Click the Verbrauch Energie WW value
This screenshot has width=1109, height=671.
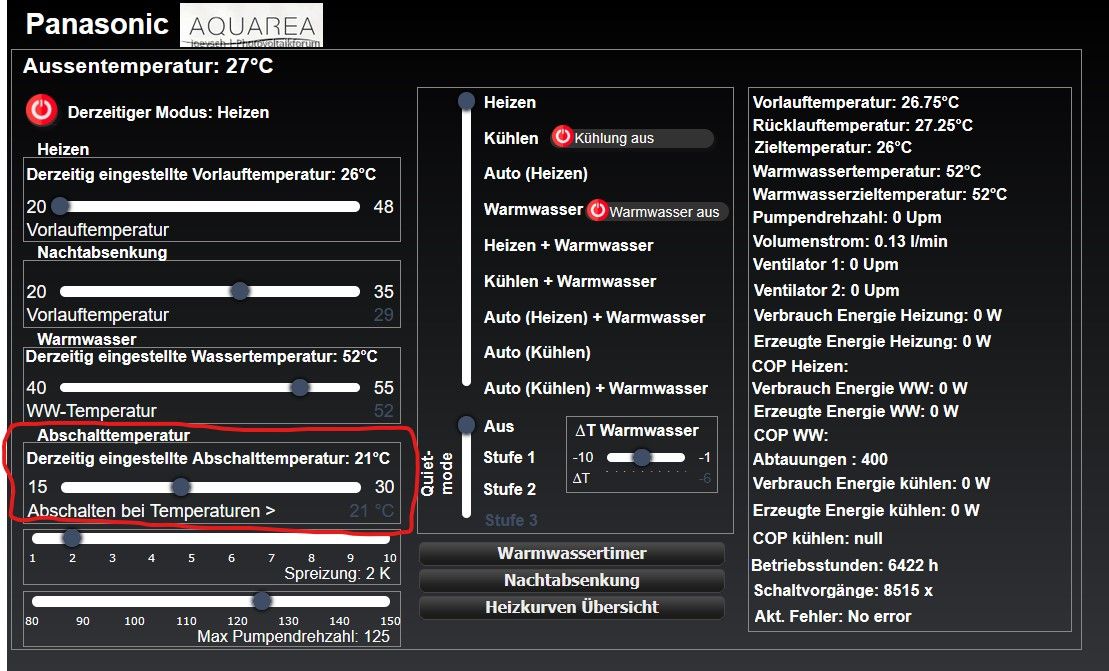click(x=859, y=388)
